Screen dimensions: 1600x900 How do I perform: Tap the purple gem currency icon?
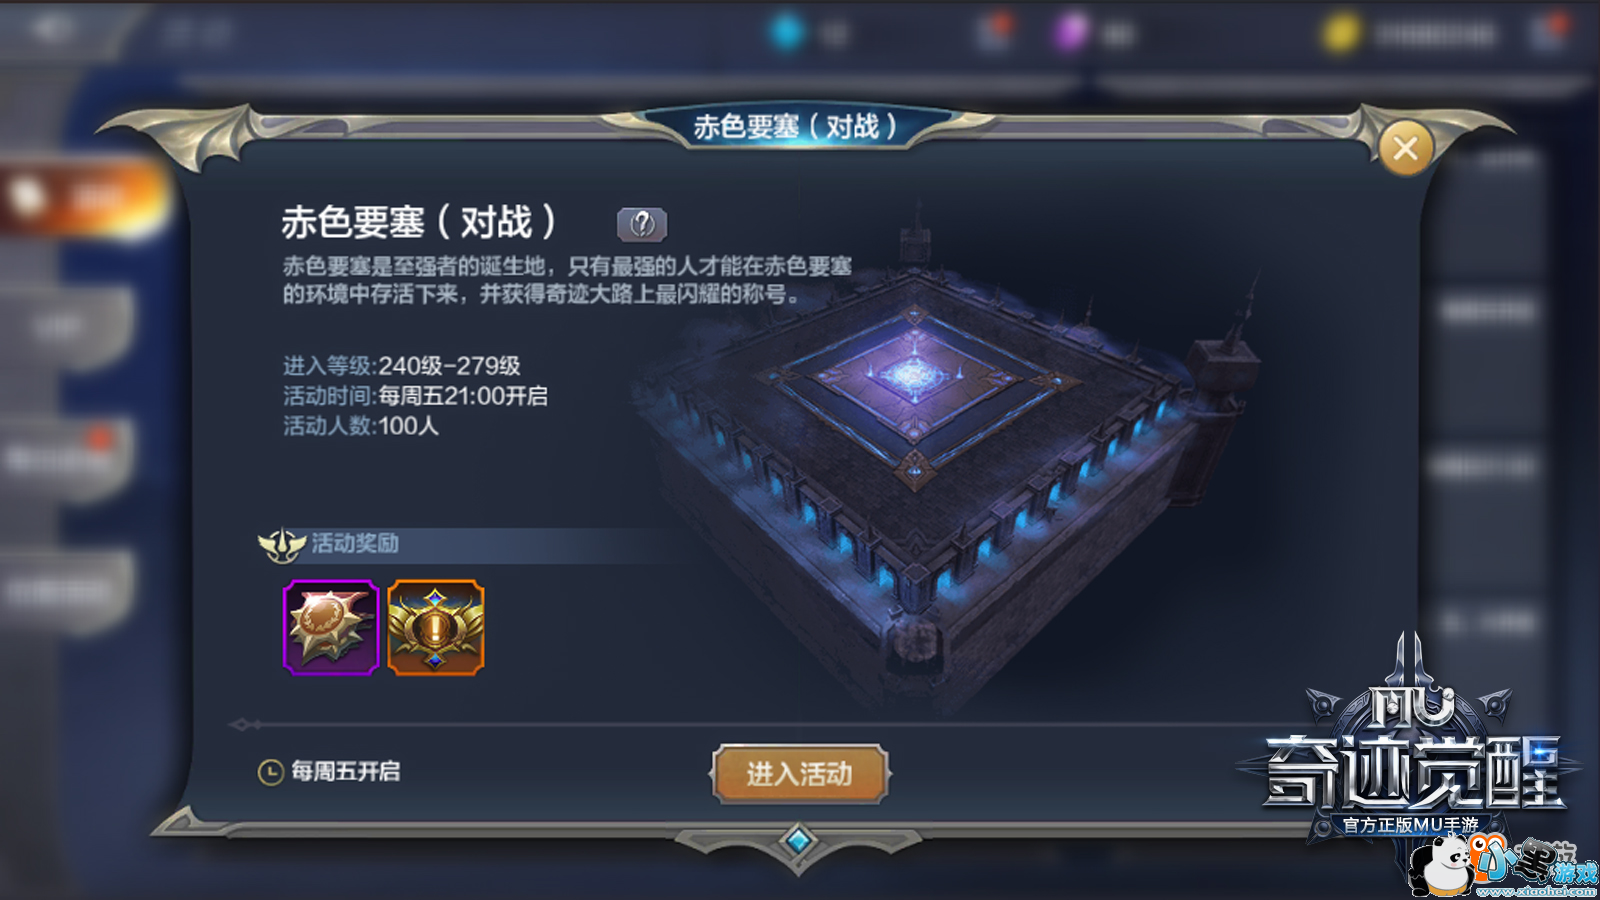[x=1070, y=33]
